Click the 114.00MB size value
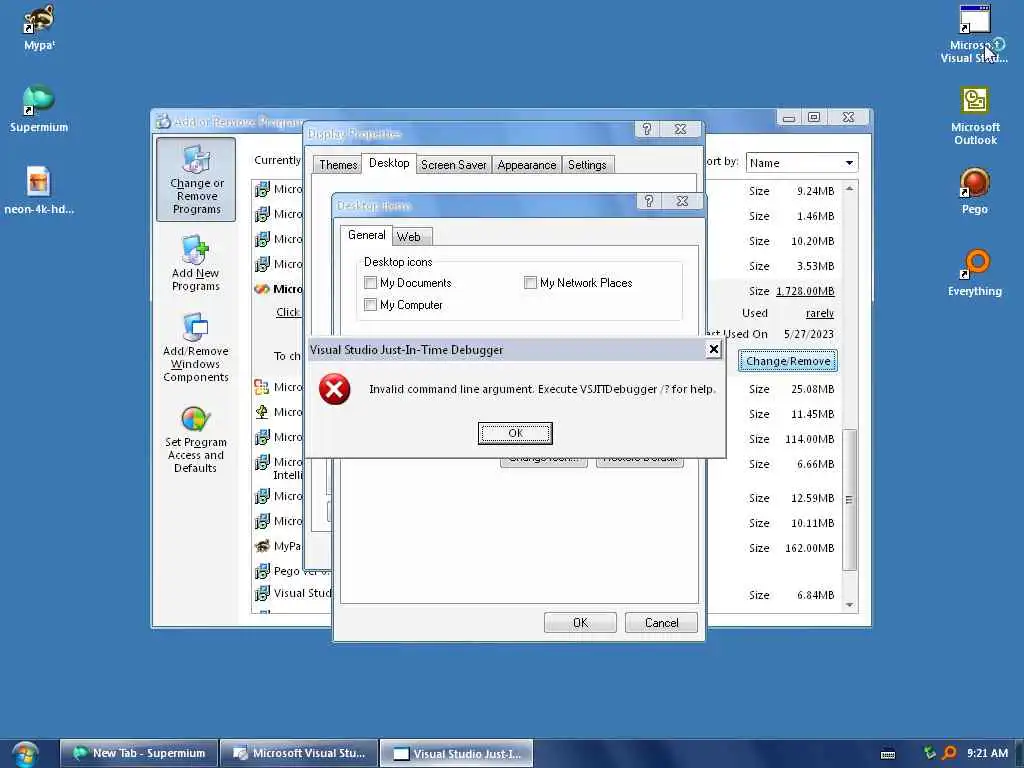Image resolution: width=1024 pixels, height=768 pixels. [810, 439]
